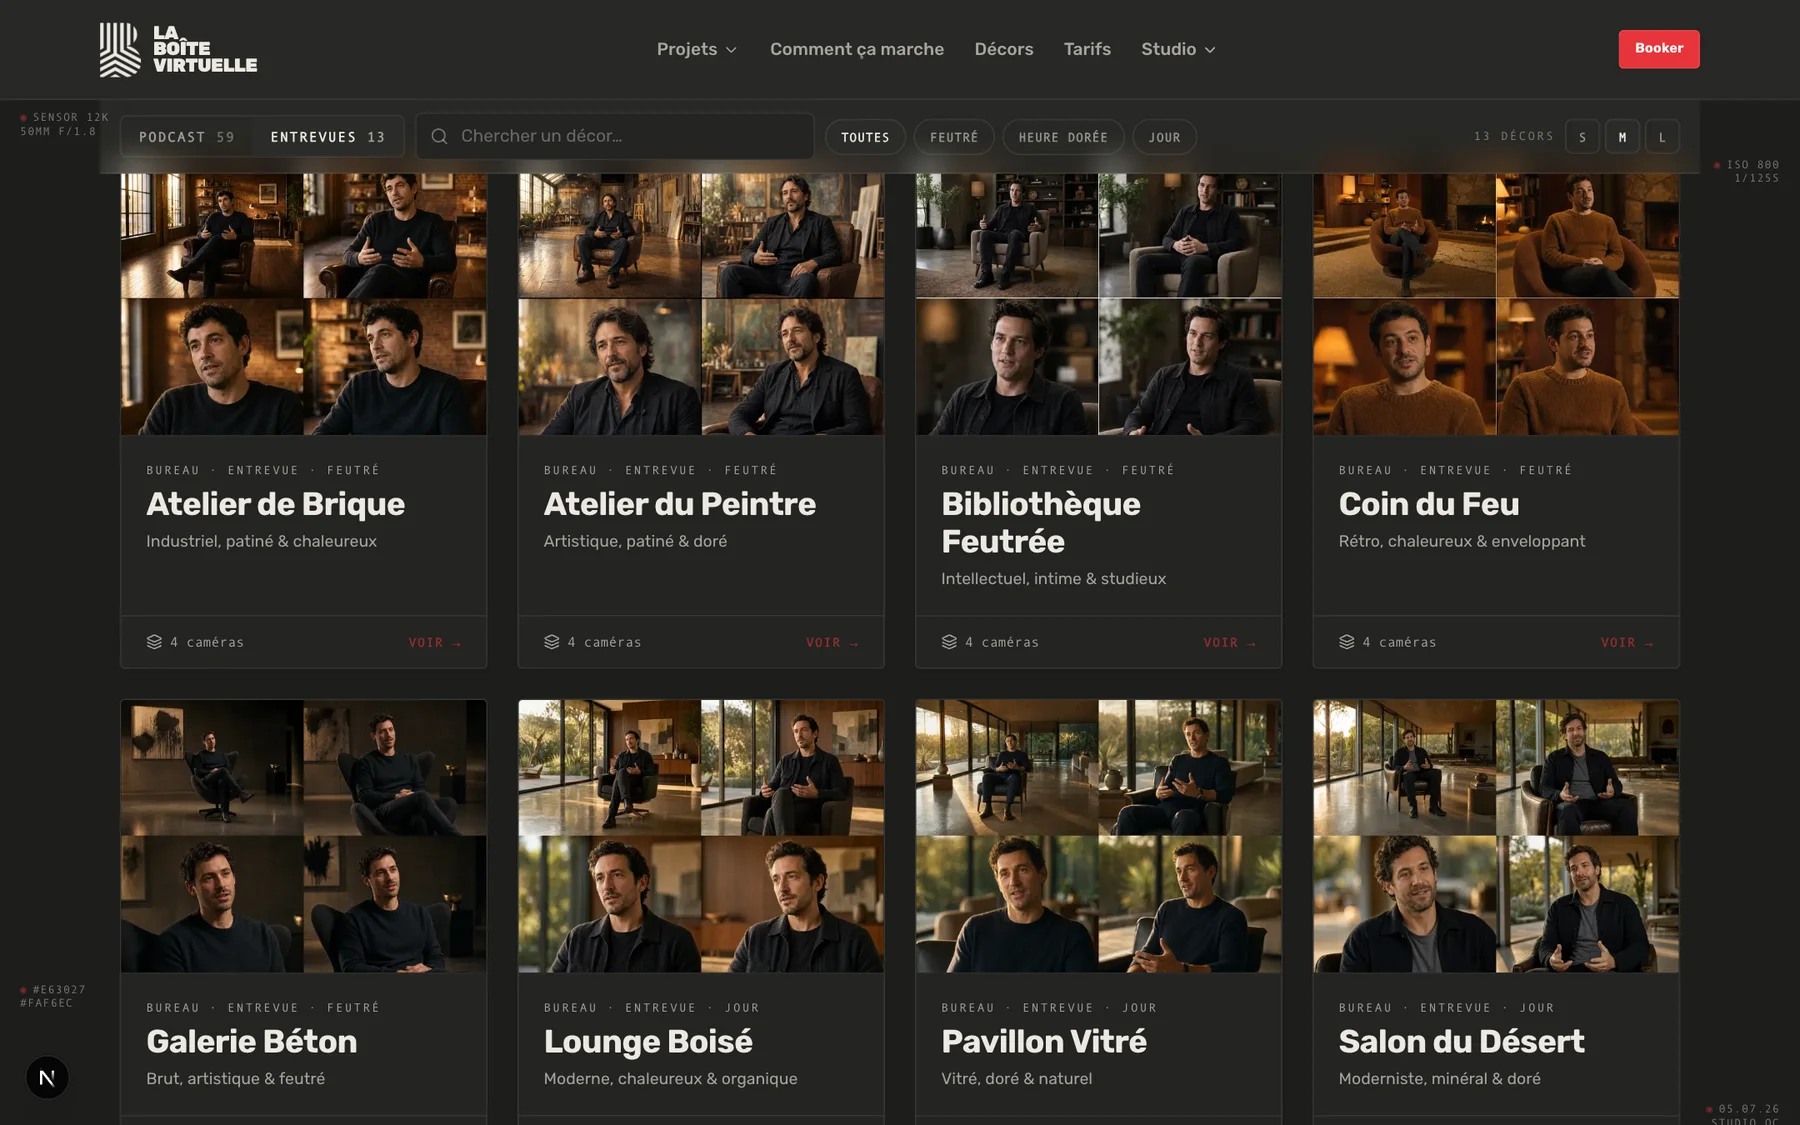This screenshot has height=1125, width=1800.
Task: Open Coin du Feu thumbnail collage
Action: pos(1496,304)
